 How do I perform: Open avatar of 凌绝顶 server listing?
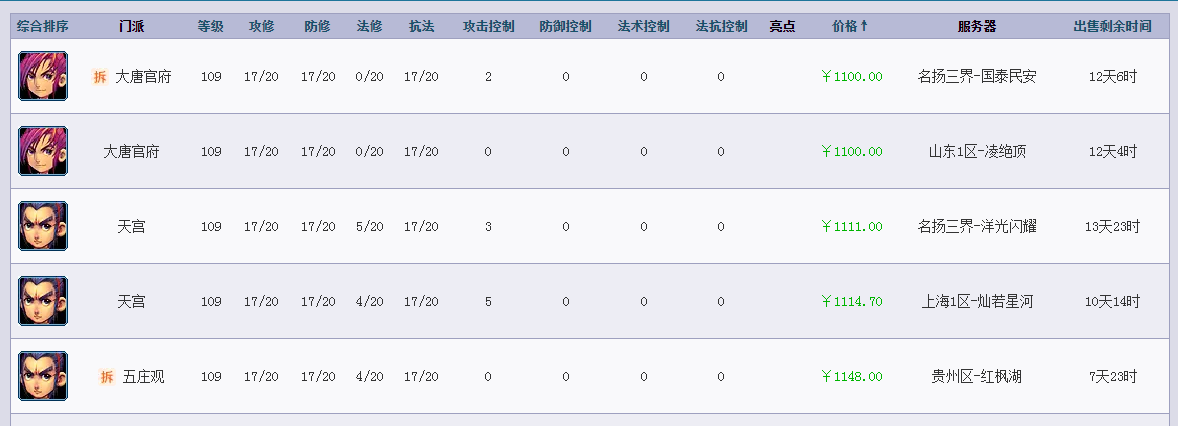coord(43,151)
